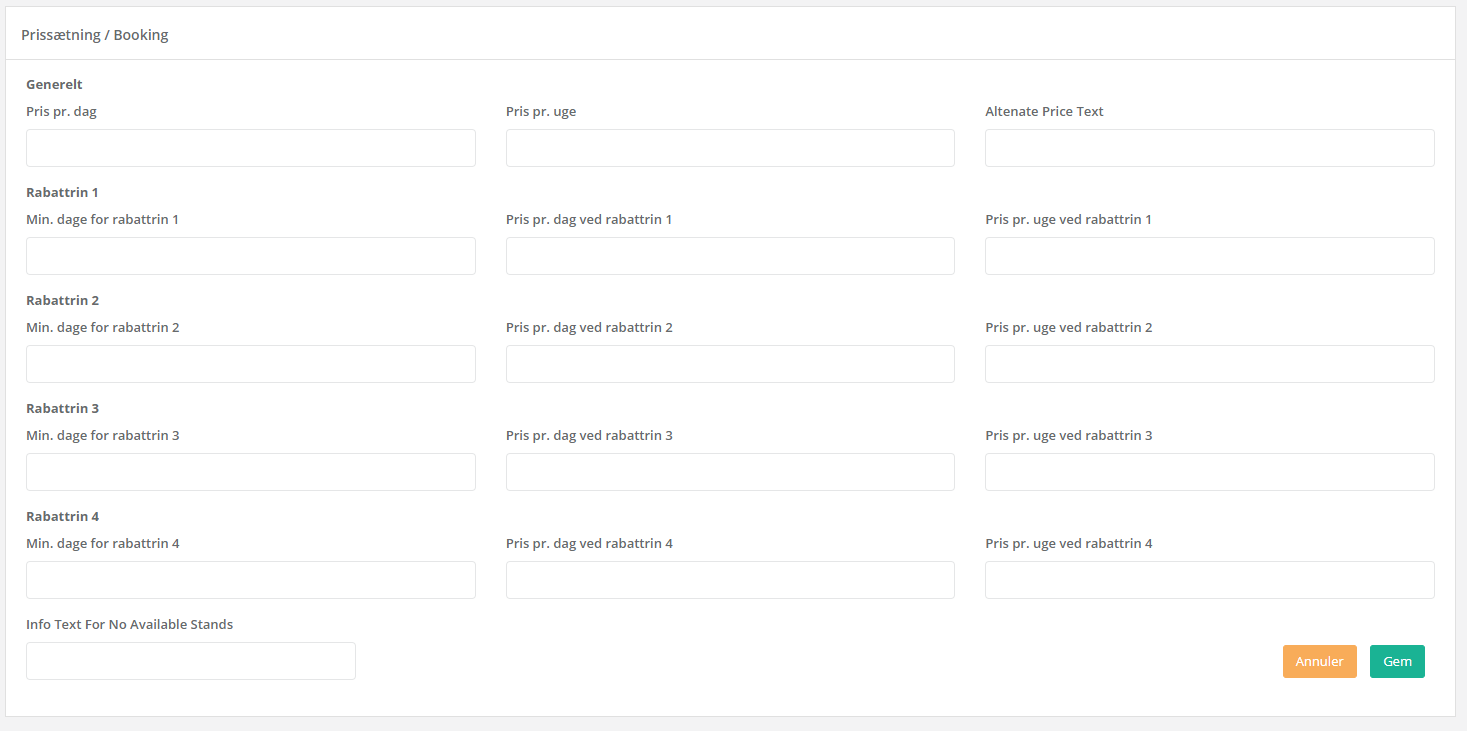Click the Gem save button

click(1397, 661)
